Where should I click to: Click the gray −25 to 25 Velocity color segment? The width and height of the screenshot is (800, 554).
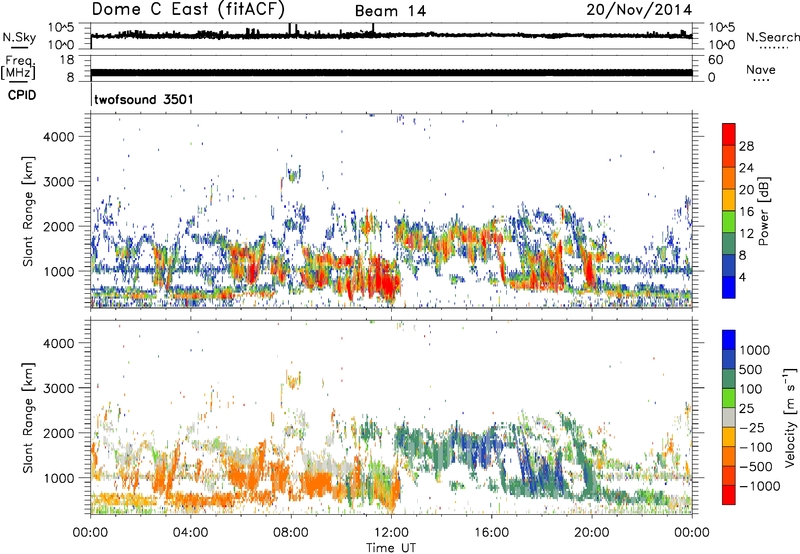[729, 418]
